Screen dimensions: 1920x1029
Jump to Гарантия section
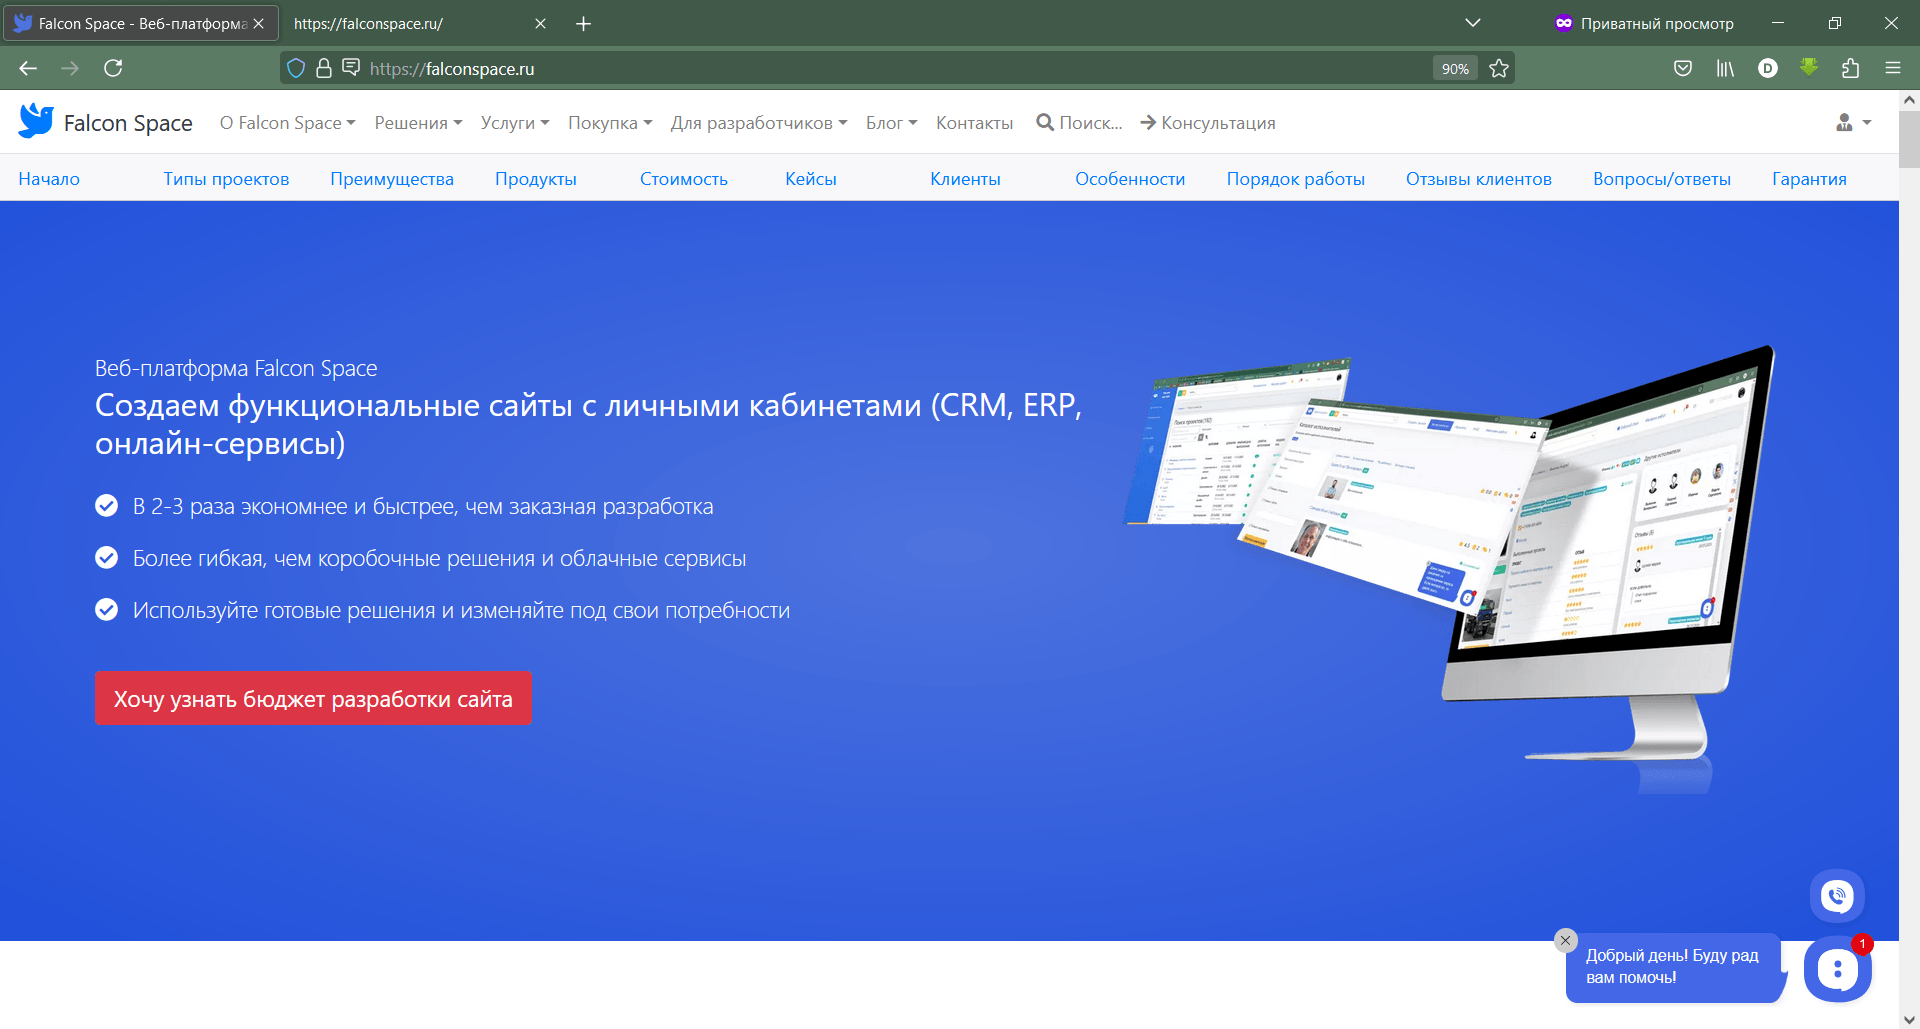(1809, 179)
